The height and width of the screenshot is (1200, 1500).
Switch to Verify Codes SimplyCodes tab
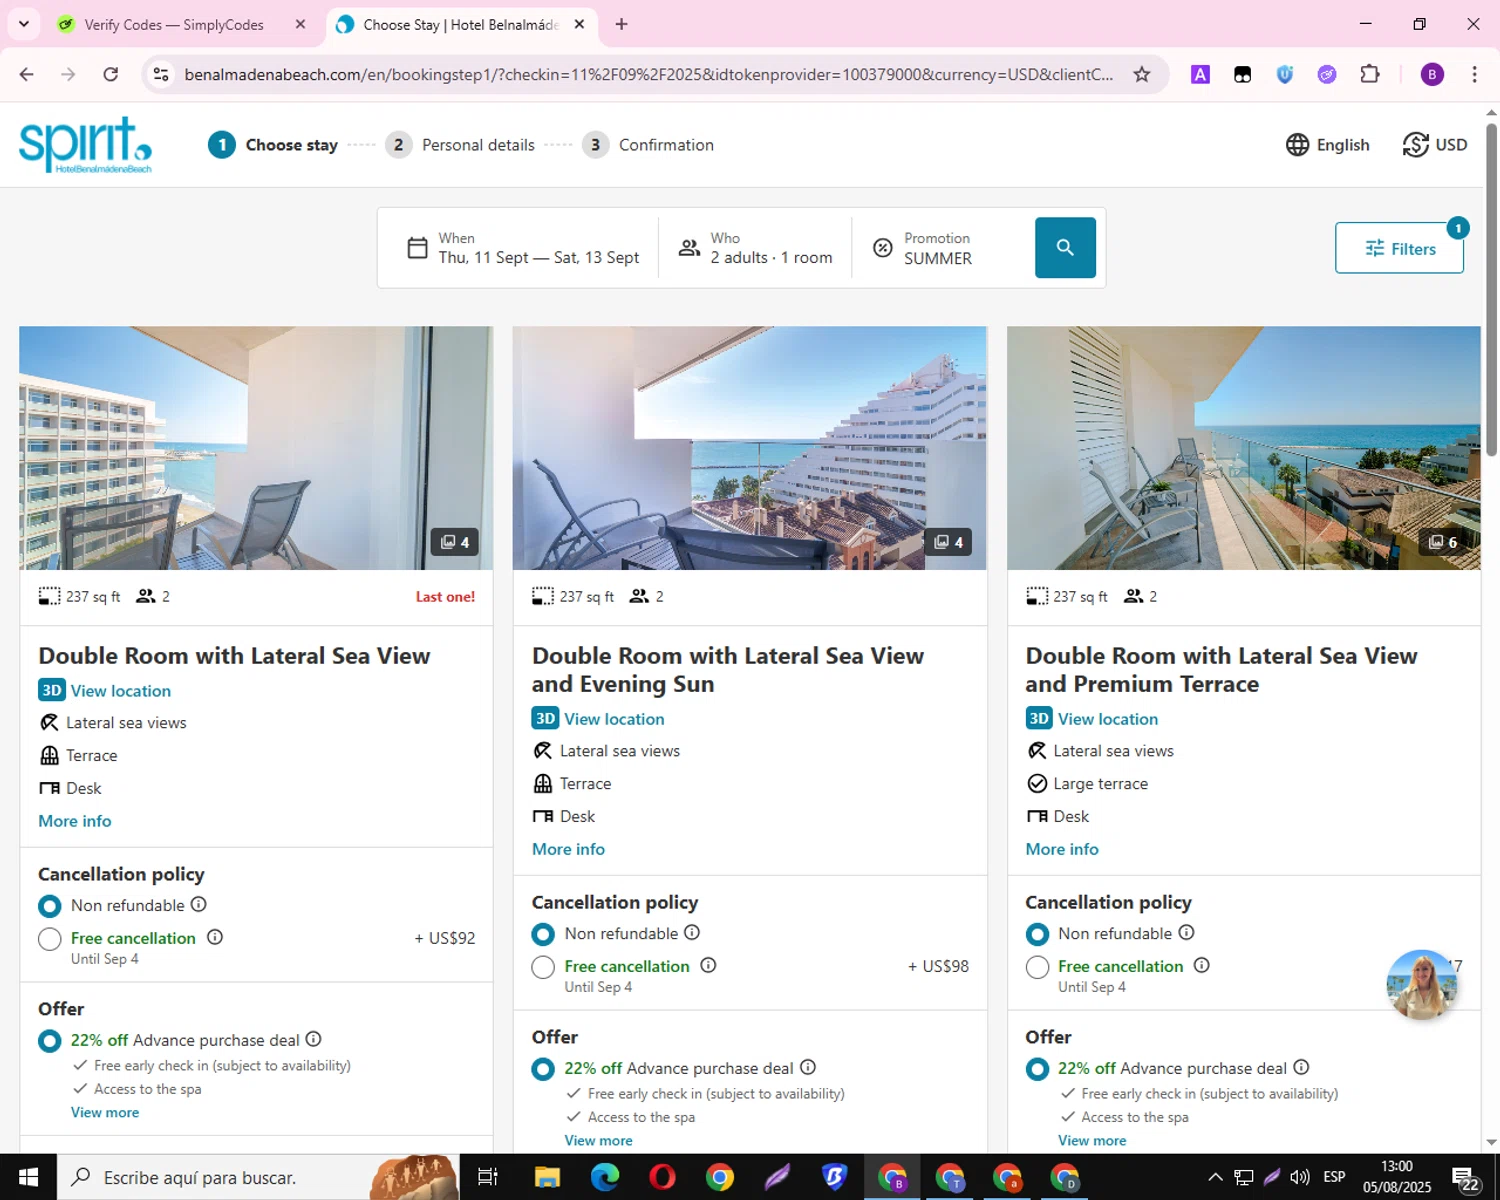click(x=181, y=24)
